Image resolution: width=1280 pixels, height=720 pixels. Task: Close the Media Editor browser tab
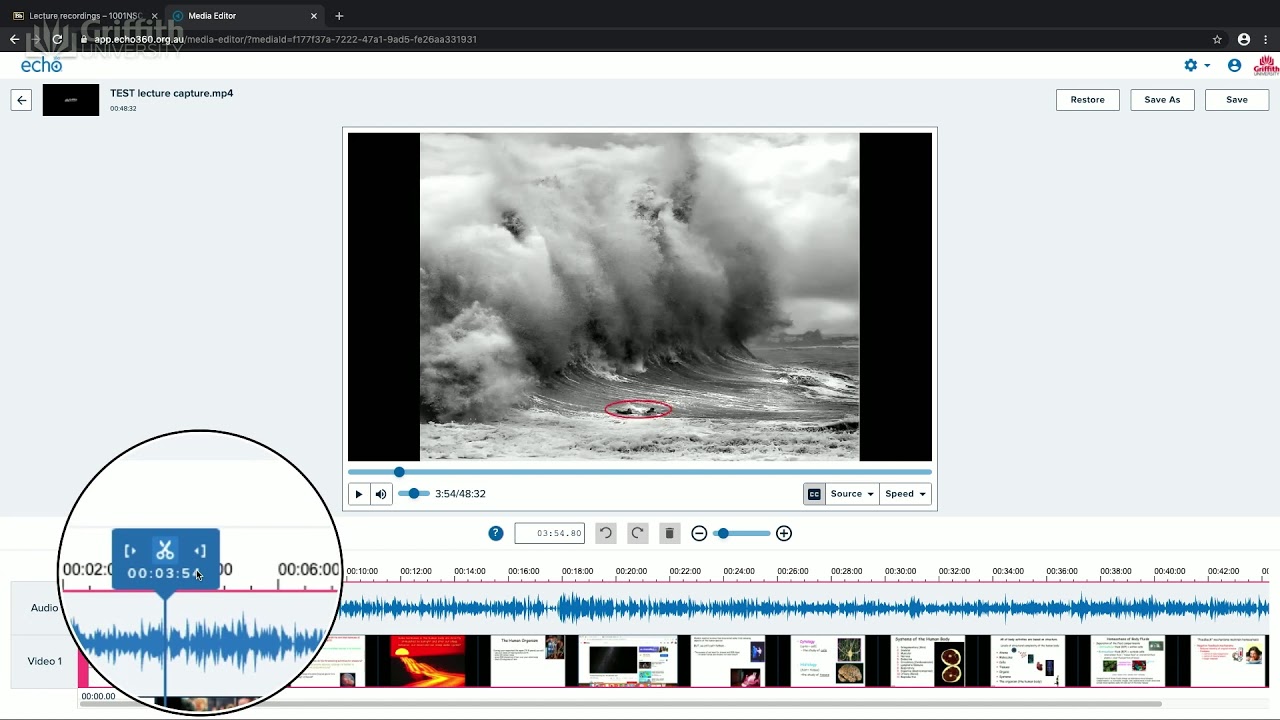pos(314,16)
